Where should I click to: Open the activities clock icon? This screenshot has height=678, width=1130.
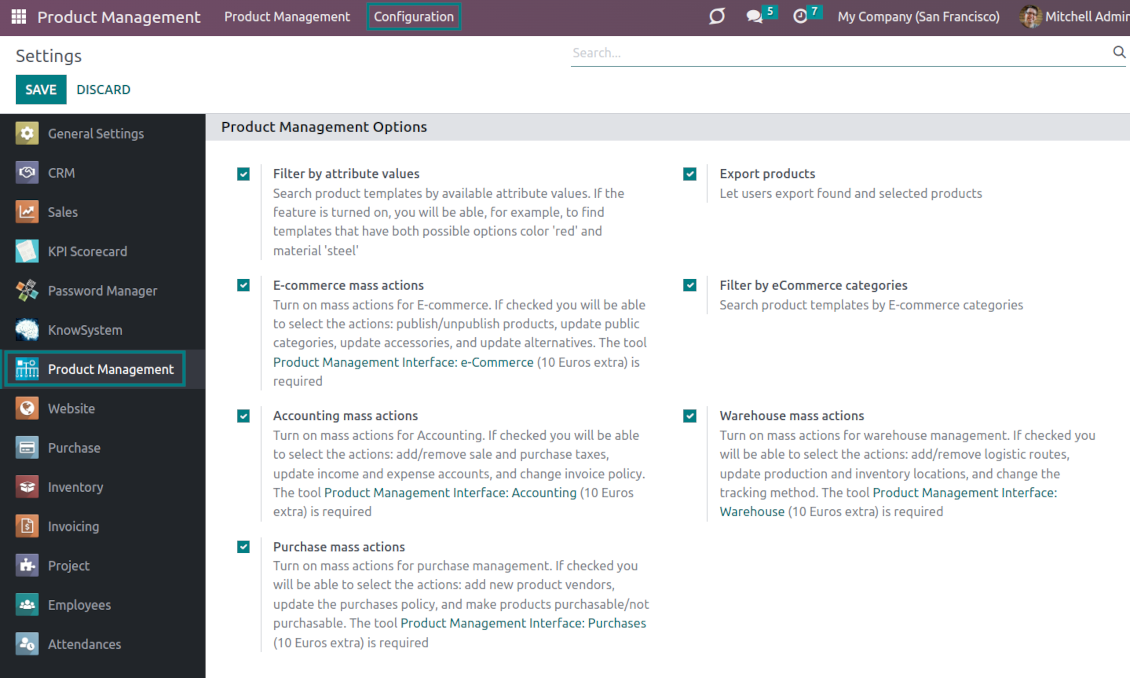[800, 17]
